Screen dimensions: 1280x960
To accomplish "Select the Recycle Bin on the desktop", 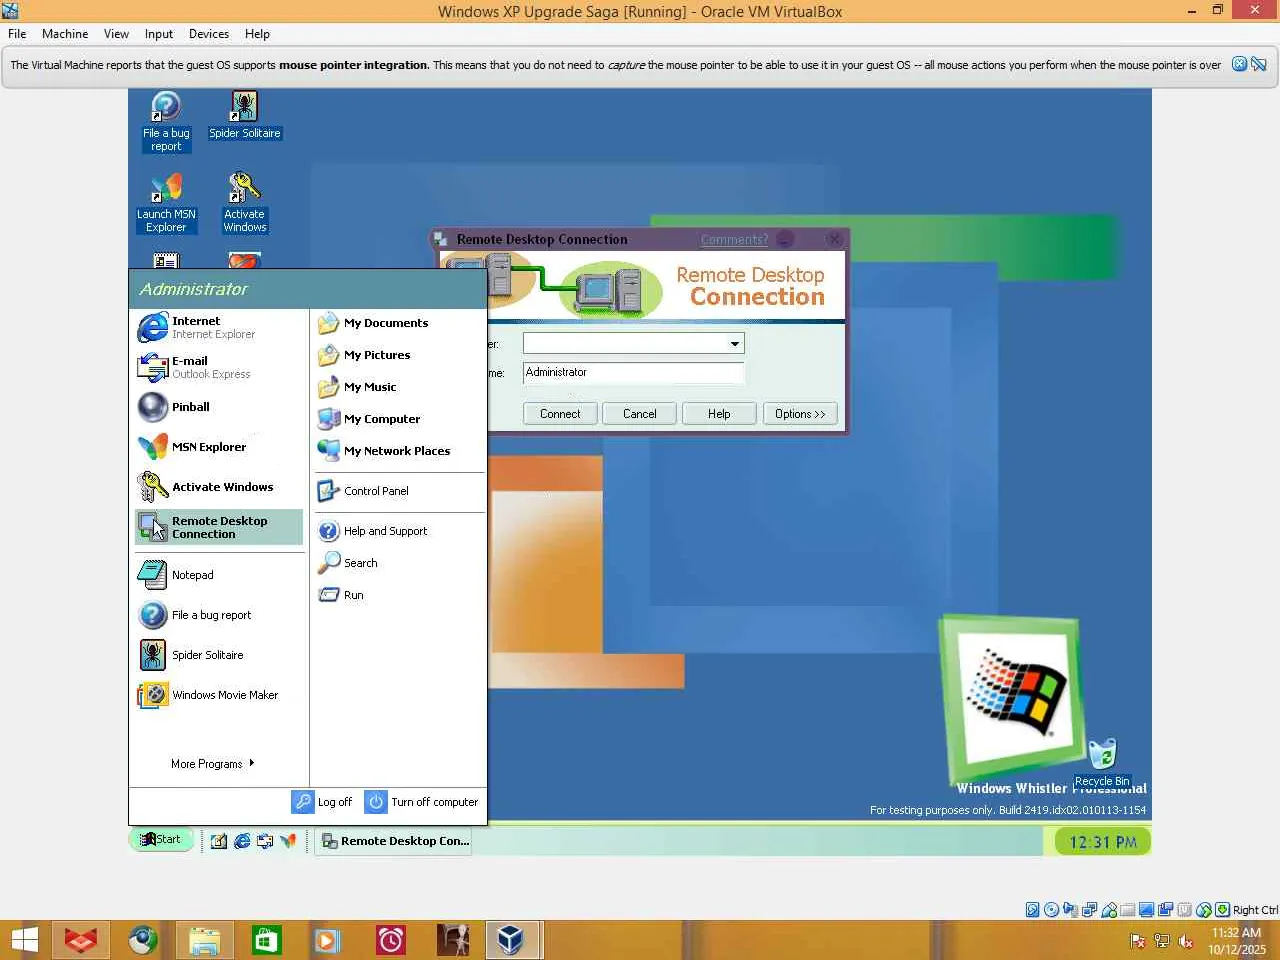I will click(x=1102, y=763).
